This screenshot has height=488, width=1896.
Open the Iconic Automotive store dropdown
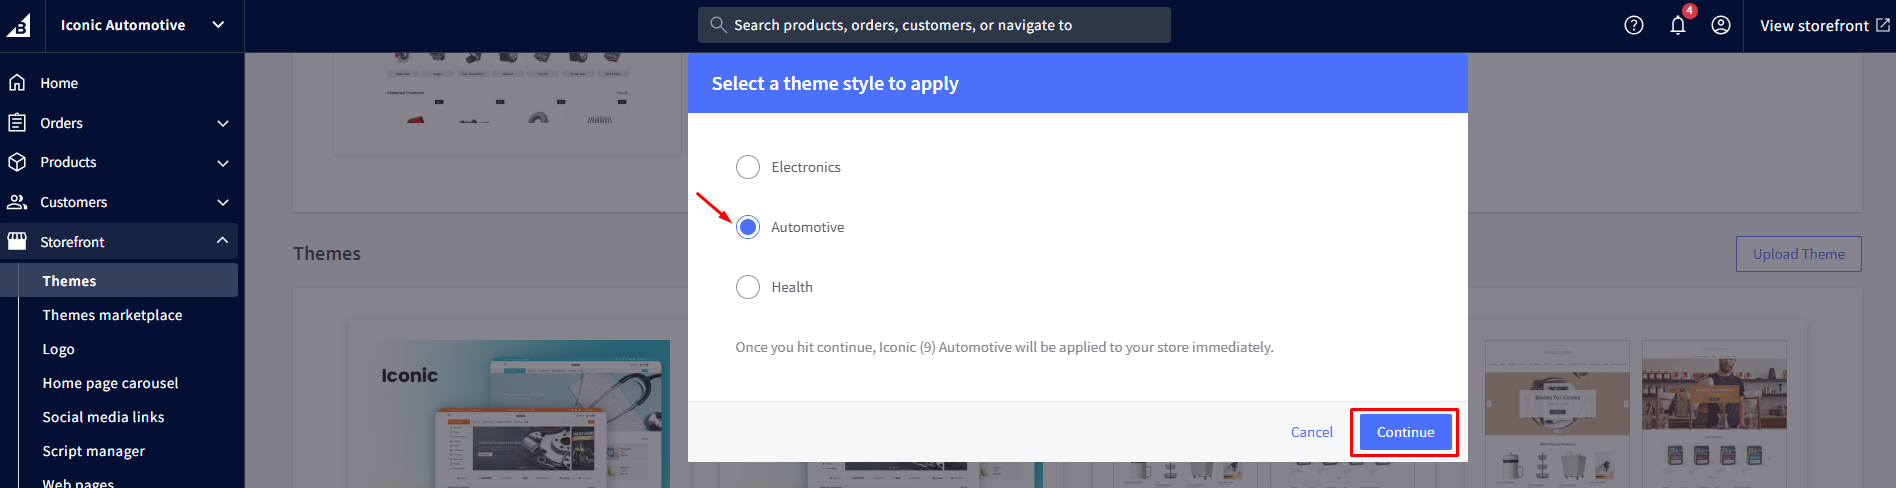pyautogui.click(x=218, y=25)
